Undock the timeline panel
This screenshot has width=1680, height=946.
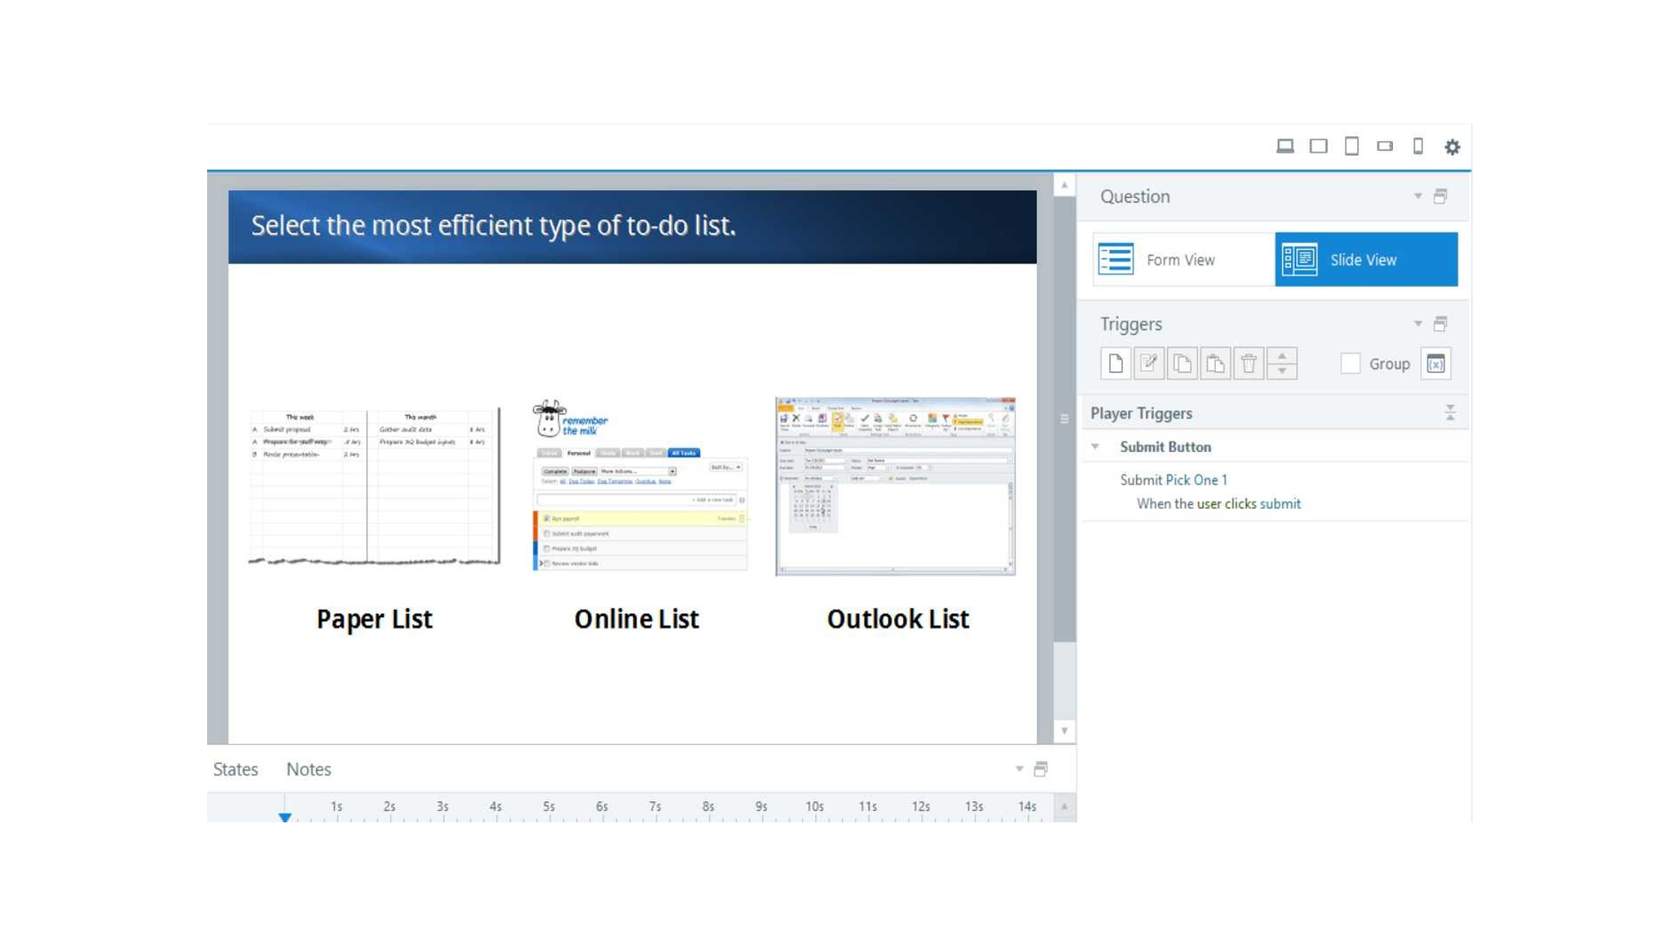[x=1041, y=769]
